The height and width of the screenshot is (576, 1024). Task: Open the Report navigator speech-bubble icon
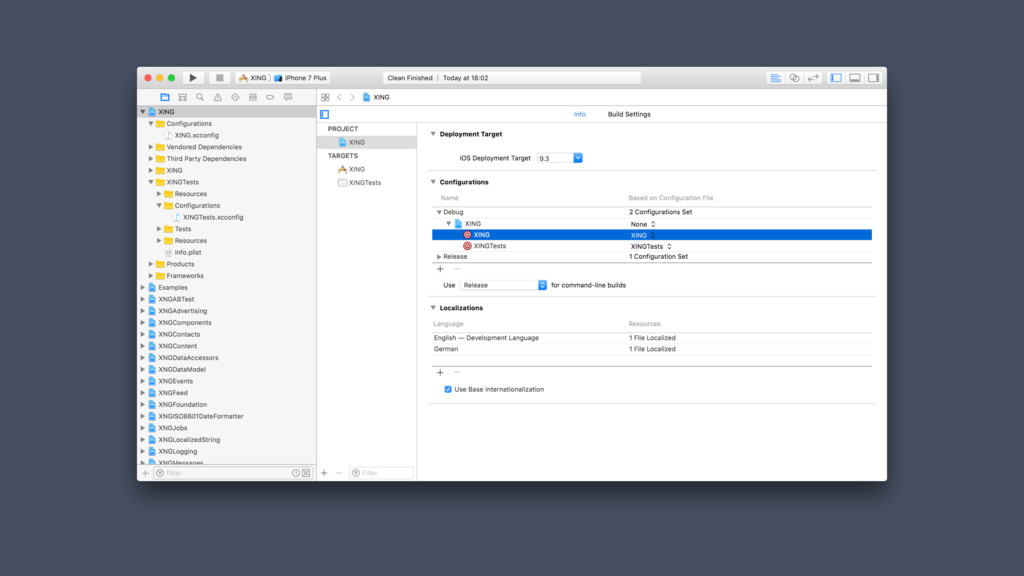(288, 97)
